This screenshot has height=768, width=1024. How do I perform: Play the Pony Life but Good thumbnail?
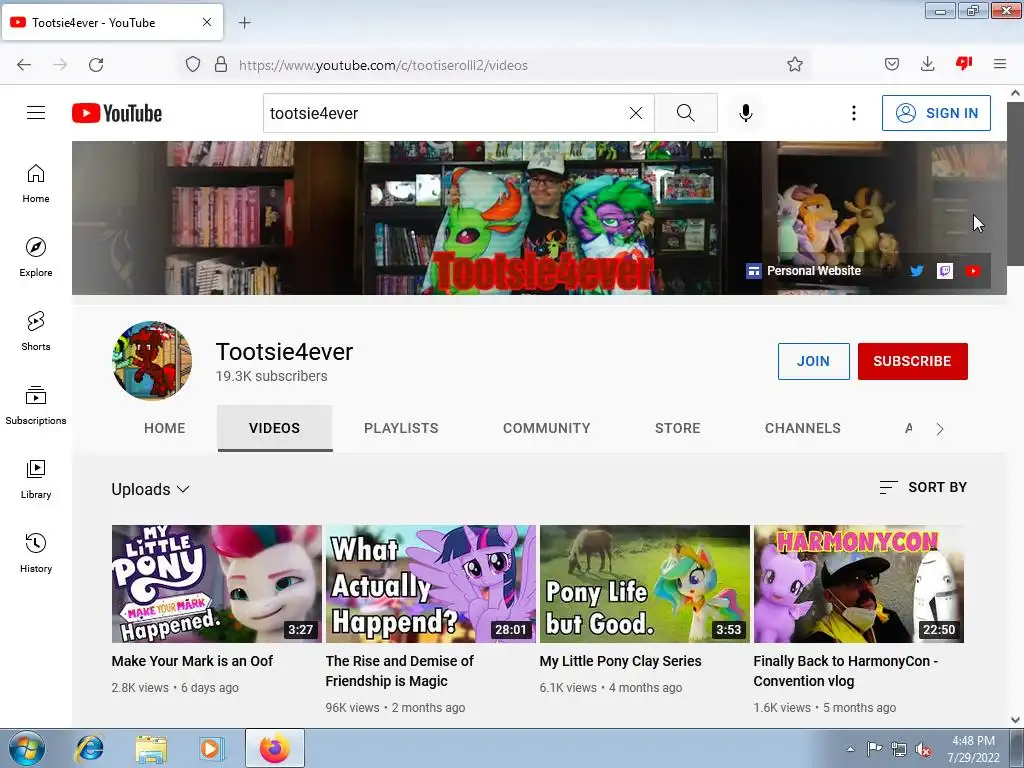coord(645,584)
